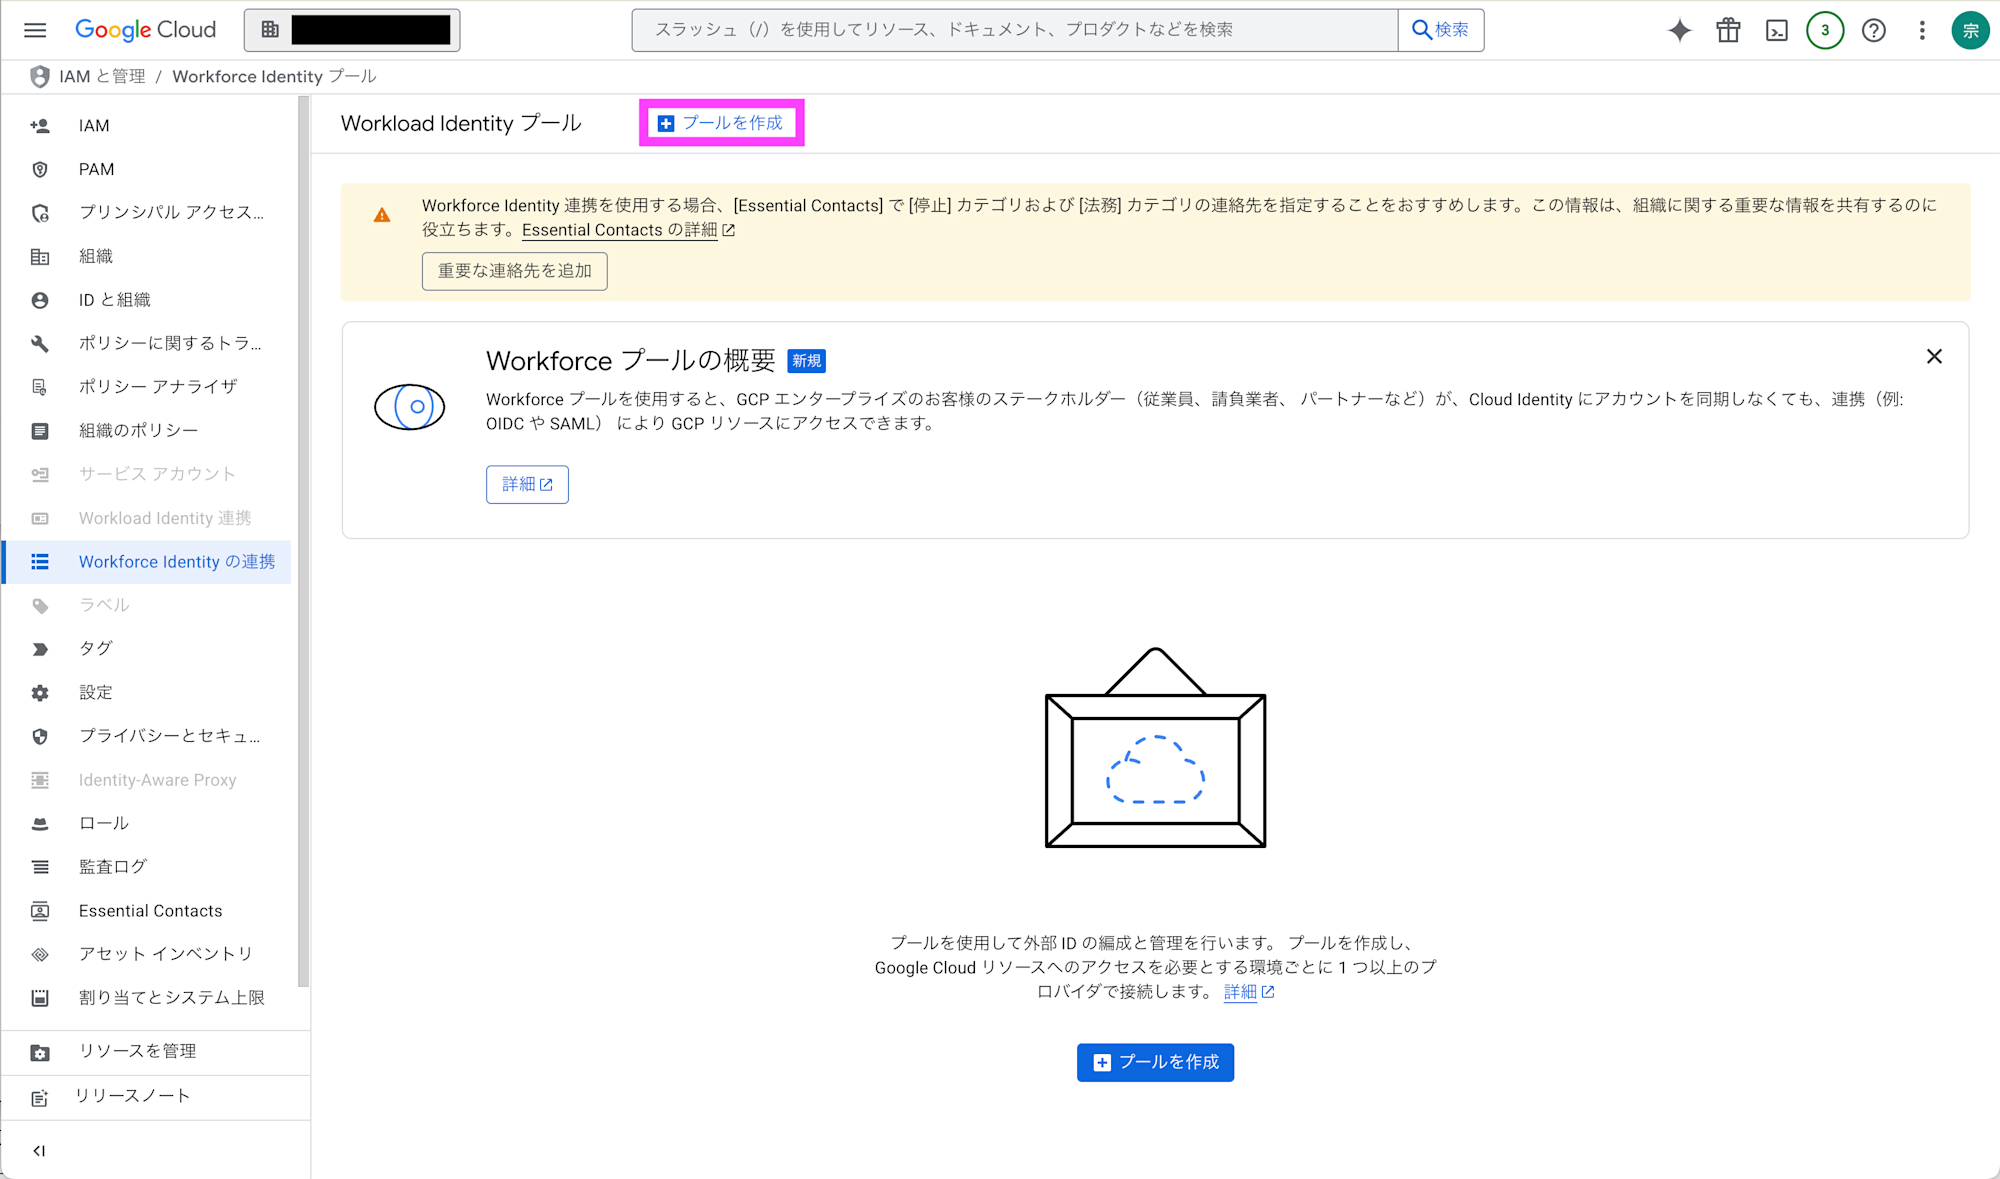Click プライバシーとセキュ… shield icon
Image resolution: width=2000 pixels, height=1179 pixels.
[40, 736]
